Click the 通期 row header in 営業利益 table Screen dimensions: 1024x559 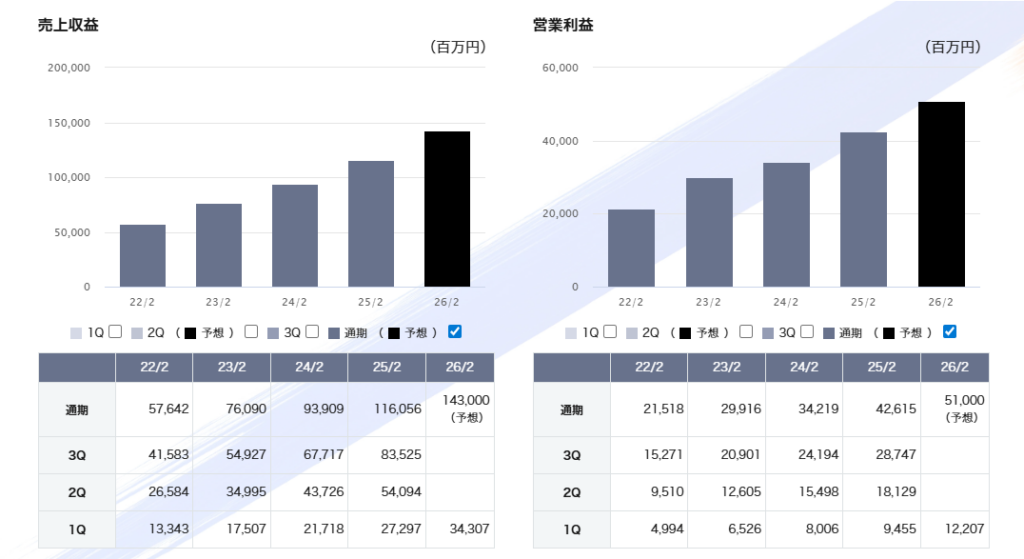point(571,409)
